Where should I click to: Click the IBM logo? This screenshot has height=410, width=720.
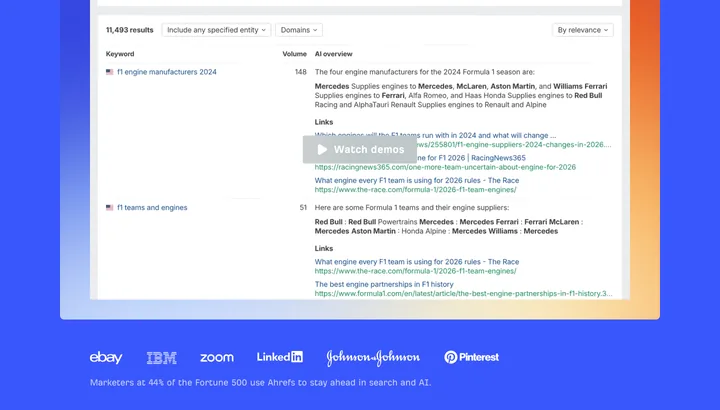pos(162,358)
